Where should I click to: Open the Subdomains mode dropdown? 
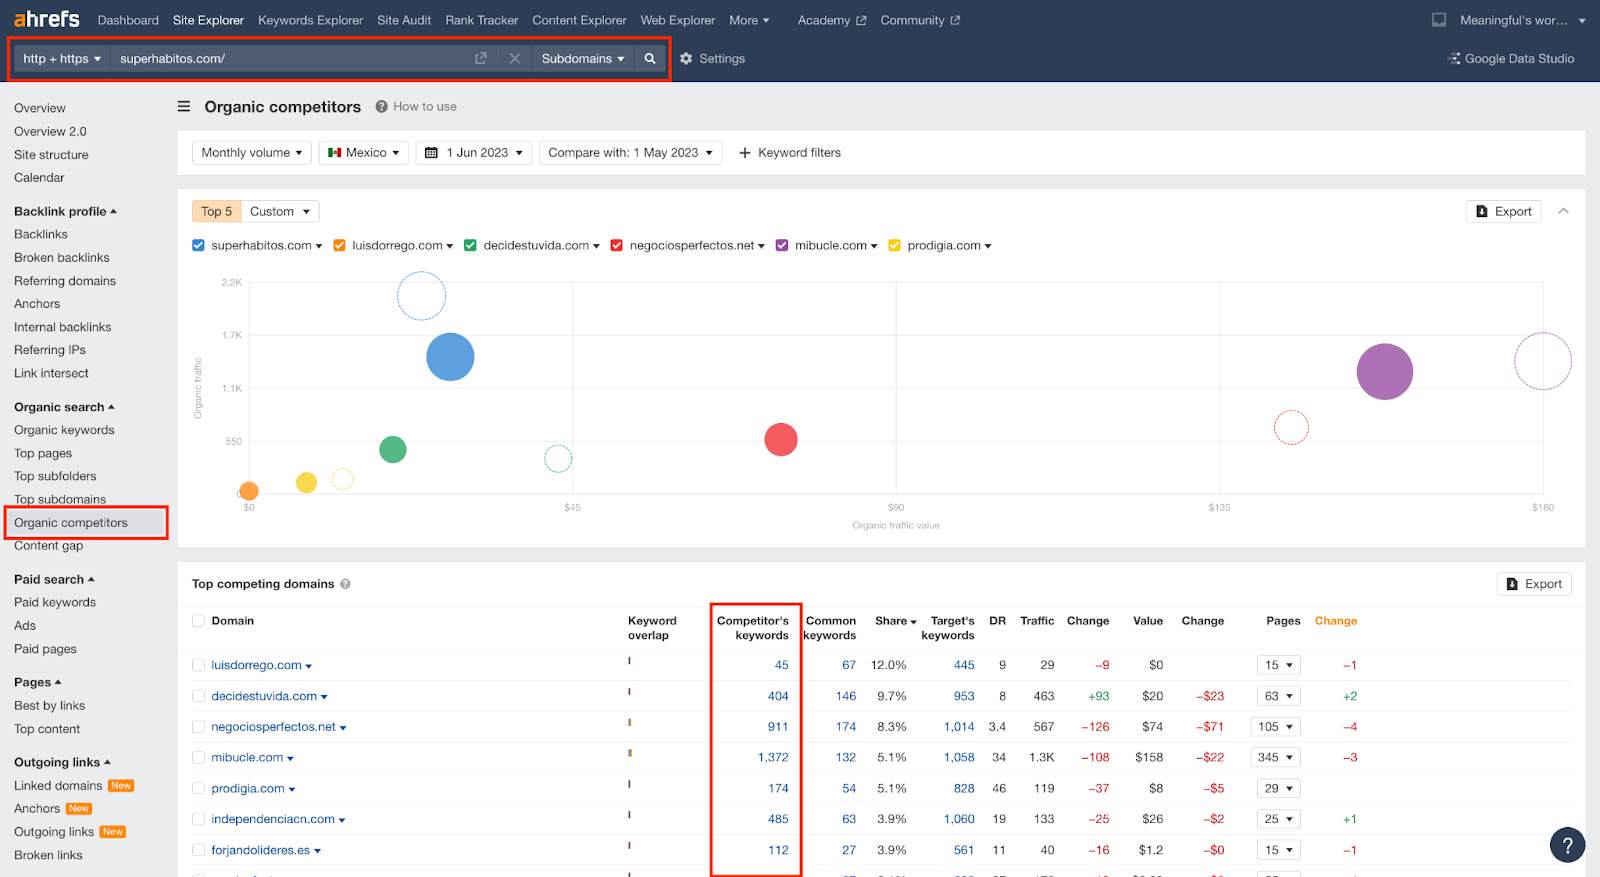point(583,59)
